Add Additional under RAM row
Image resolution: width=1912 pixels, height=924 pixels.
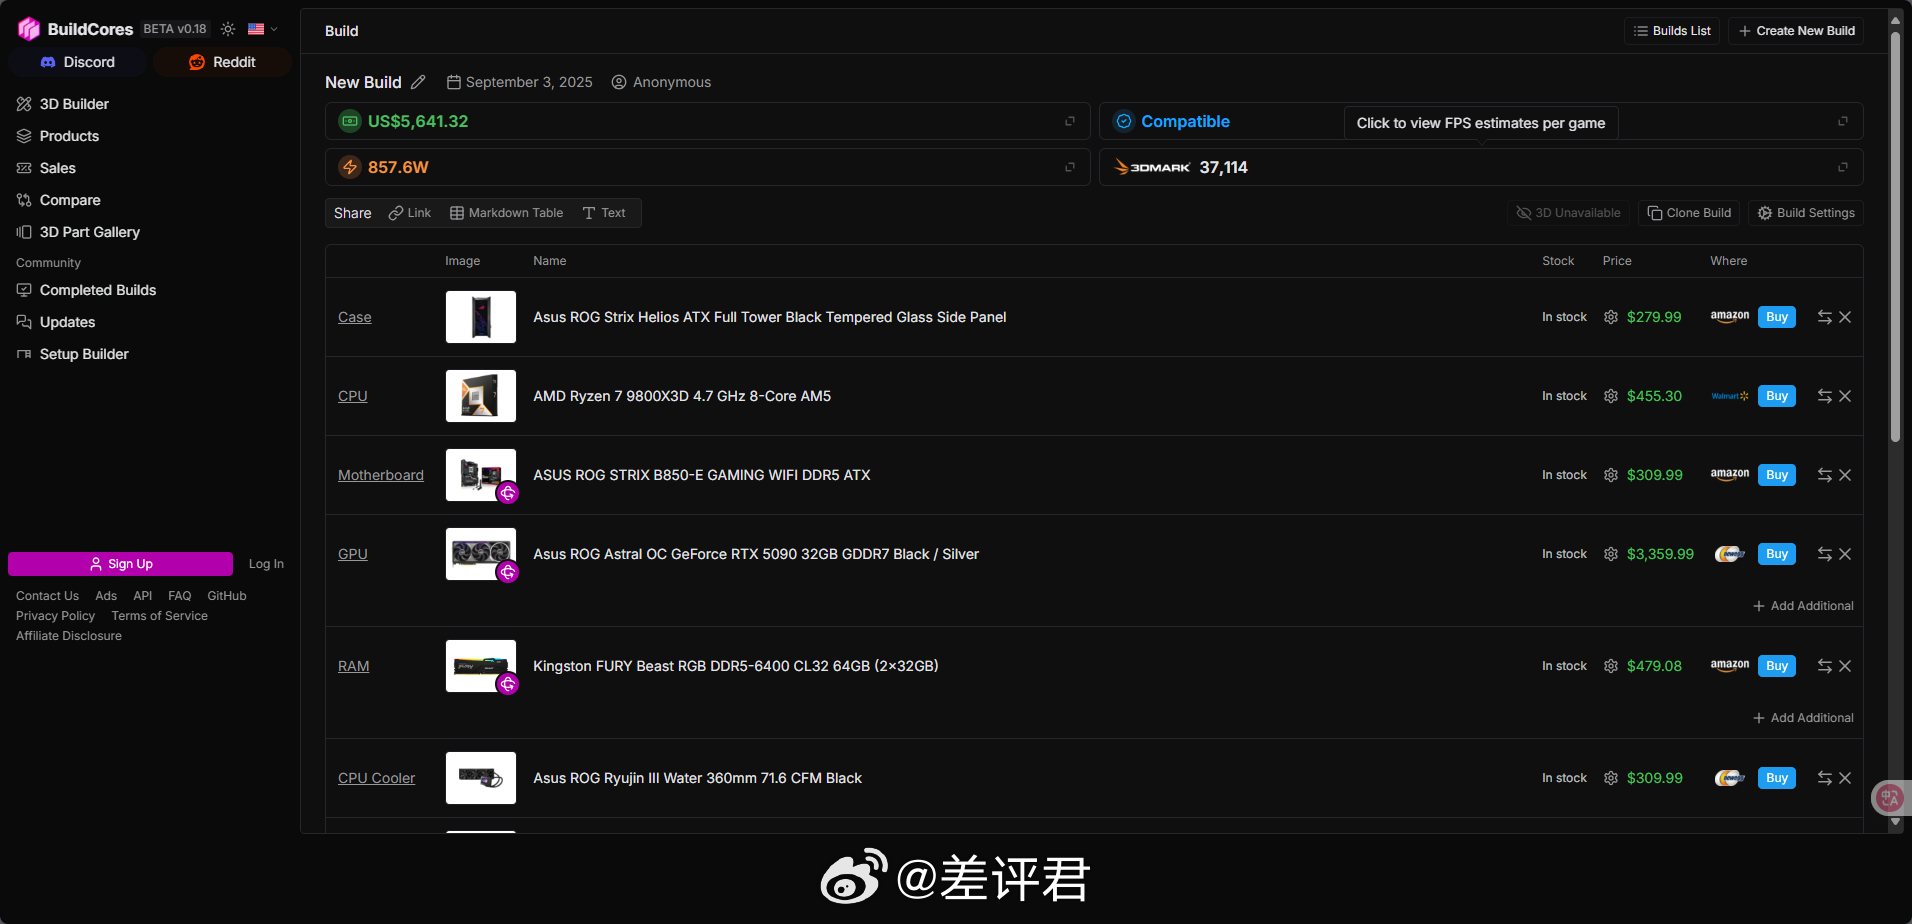pyautogui.click(x=1803, y=718)
